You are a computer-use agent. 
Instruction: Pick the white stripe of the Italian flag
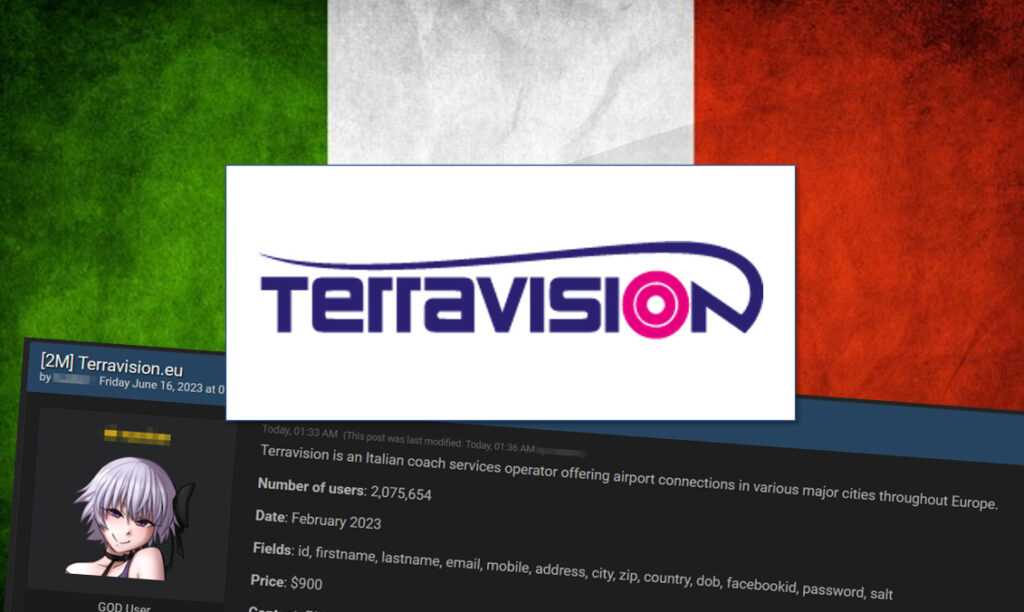[x=510, y=80]
